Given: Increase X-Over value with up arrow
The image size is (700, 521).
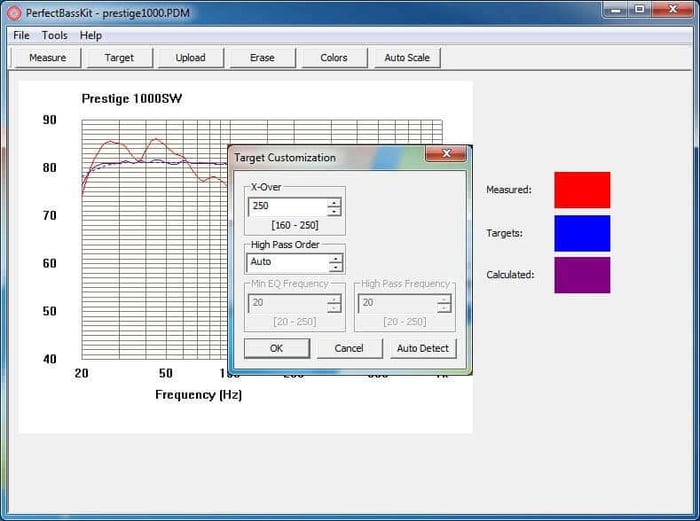Looking at the screenshot, I should (x=334, y=202).
